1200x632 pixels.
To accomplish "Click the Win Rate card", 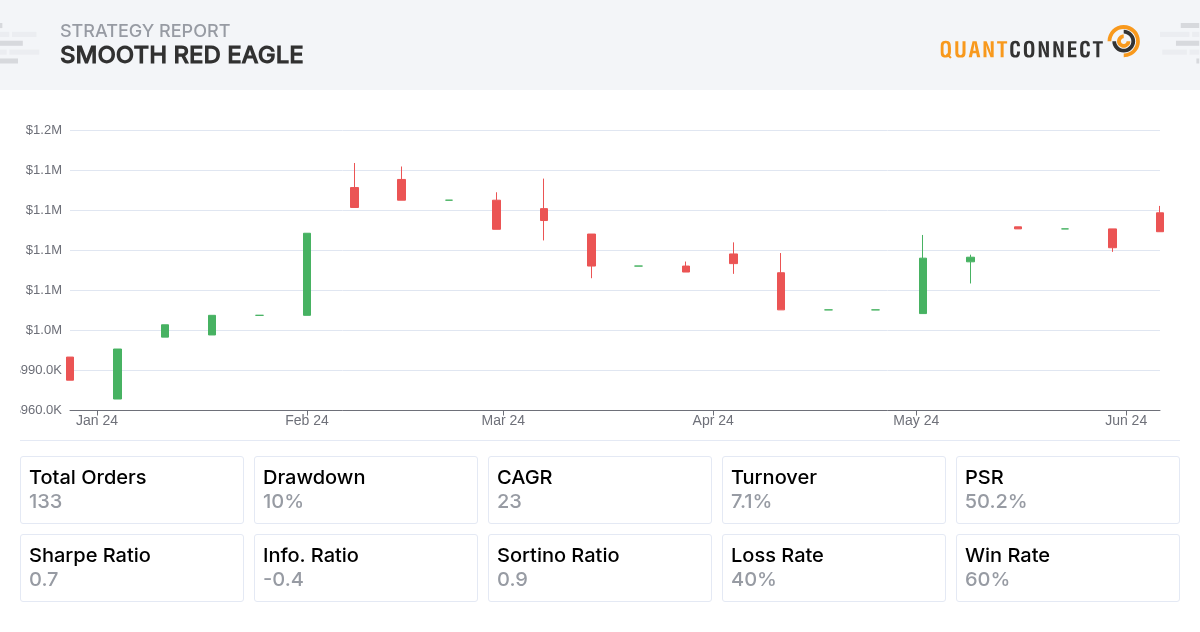I will pyautogui.click(x=1068, y=568).
